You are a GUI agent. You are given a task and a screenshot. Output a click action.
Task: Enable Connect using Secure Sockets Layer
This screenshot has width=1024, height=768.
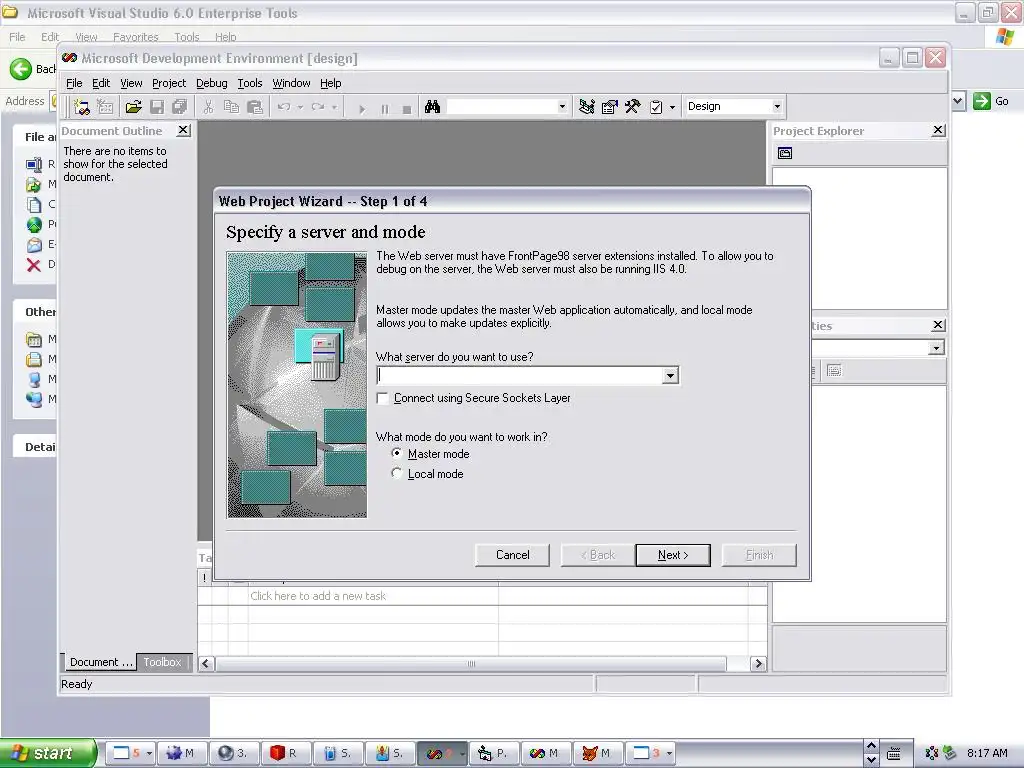(383, 398)
